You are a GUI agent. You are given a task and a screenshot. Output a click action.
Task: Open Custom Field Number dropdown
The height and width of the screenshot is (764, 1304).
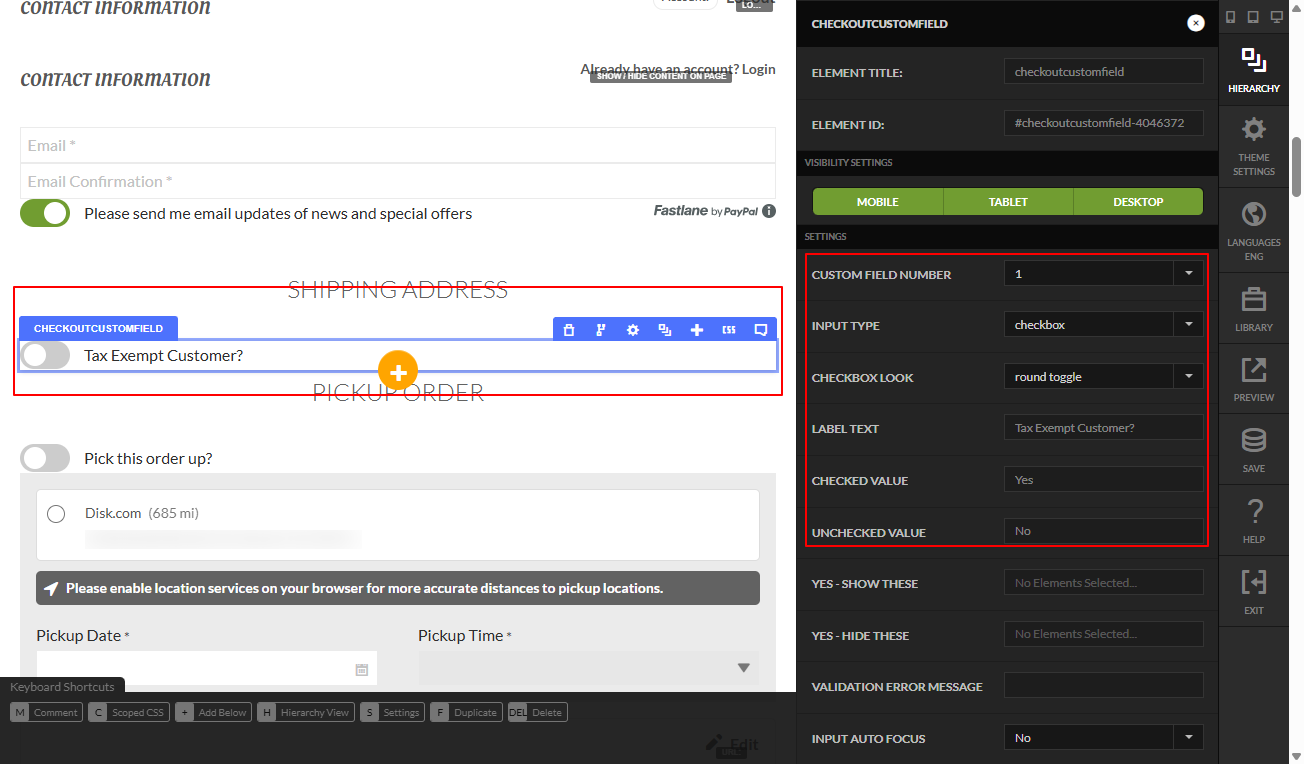pos(1103,273)
